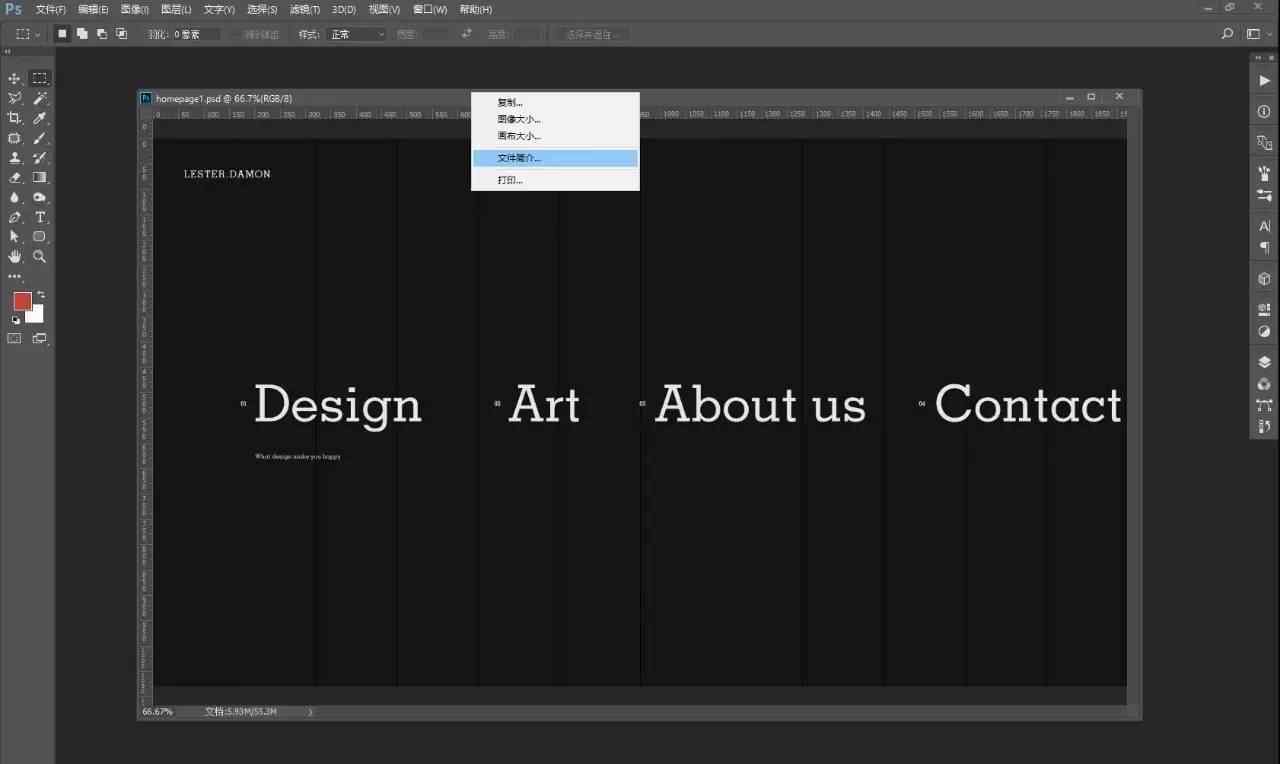Select the Brush tool
The height and width of the screenshot is (764, 1280).
click(x=40, y=138)
